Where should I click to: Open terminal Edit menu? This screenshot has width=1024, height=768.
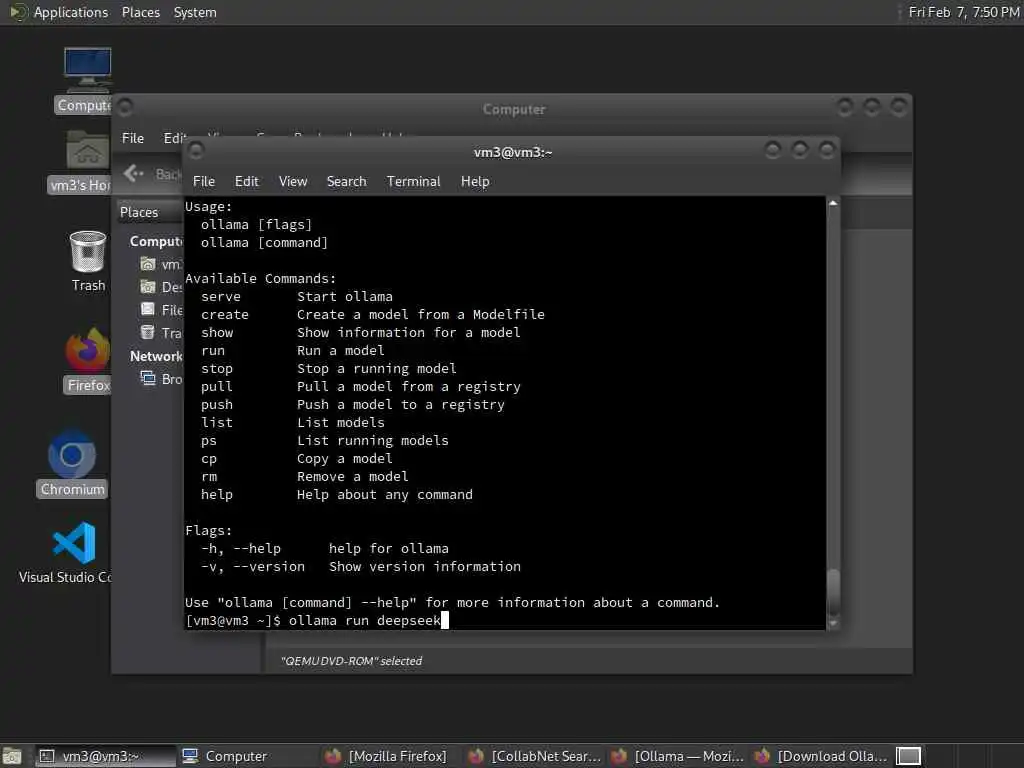pos(246,182)
